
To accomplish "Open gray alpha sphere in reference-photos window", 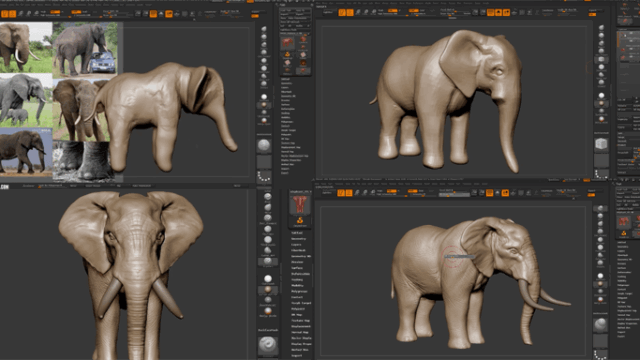I will 264,145.
